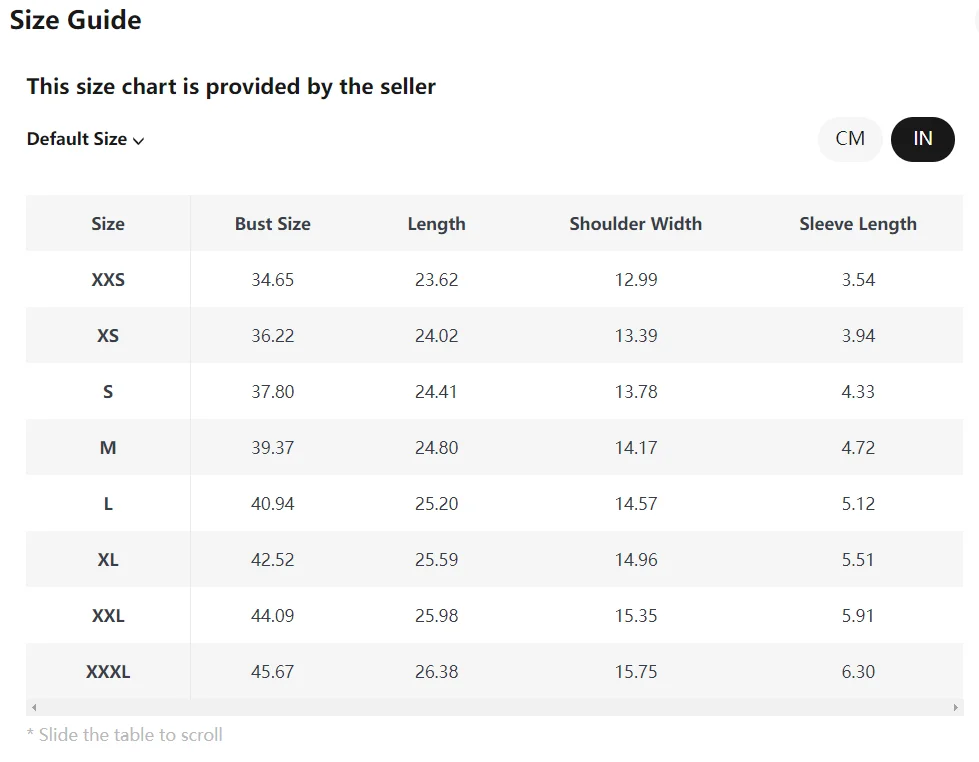Click the Shoulder Width column header
The width and height of the screenshot is (979, 762).
[636, 224]
